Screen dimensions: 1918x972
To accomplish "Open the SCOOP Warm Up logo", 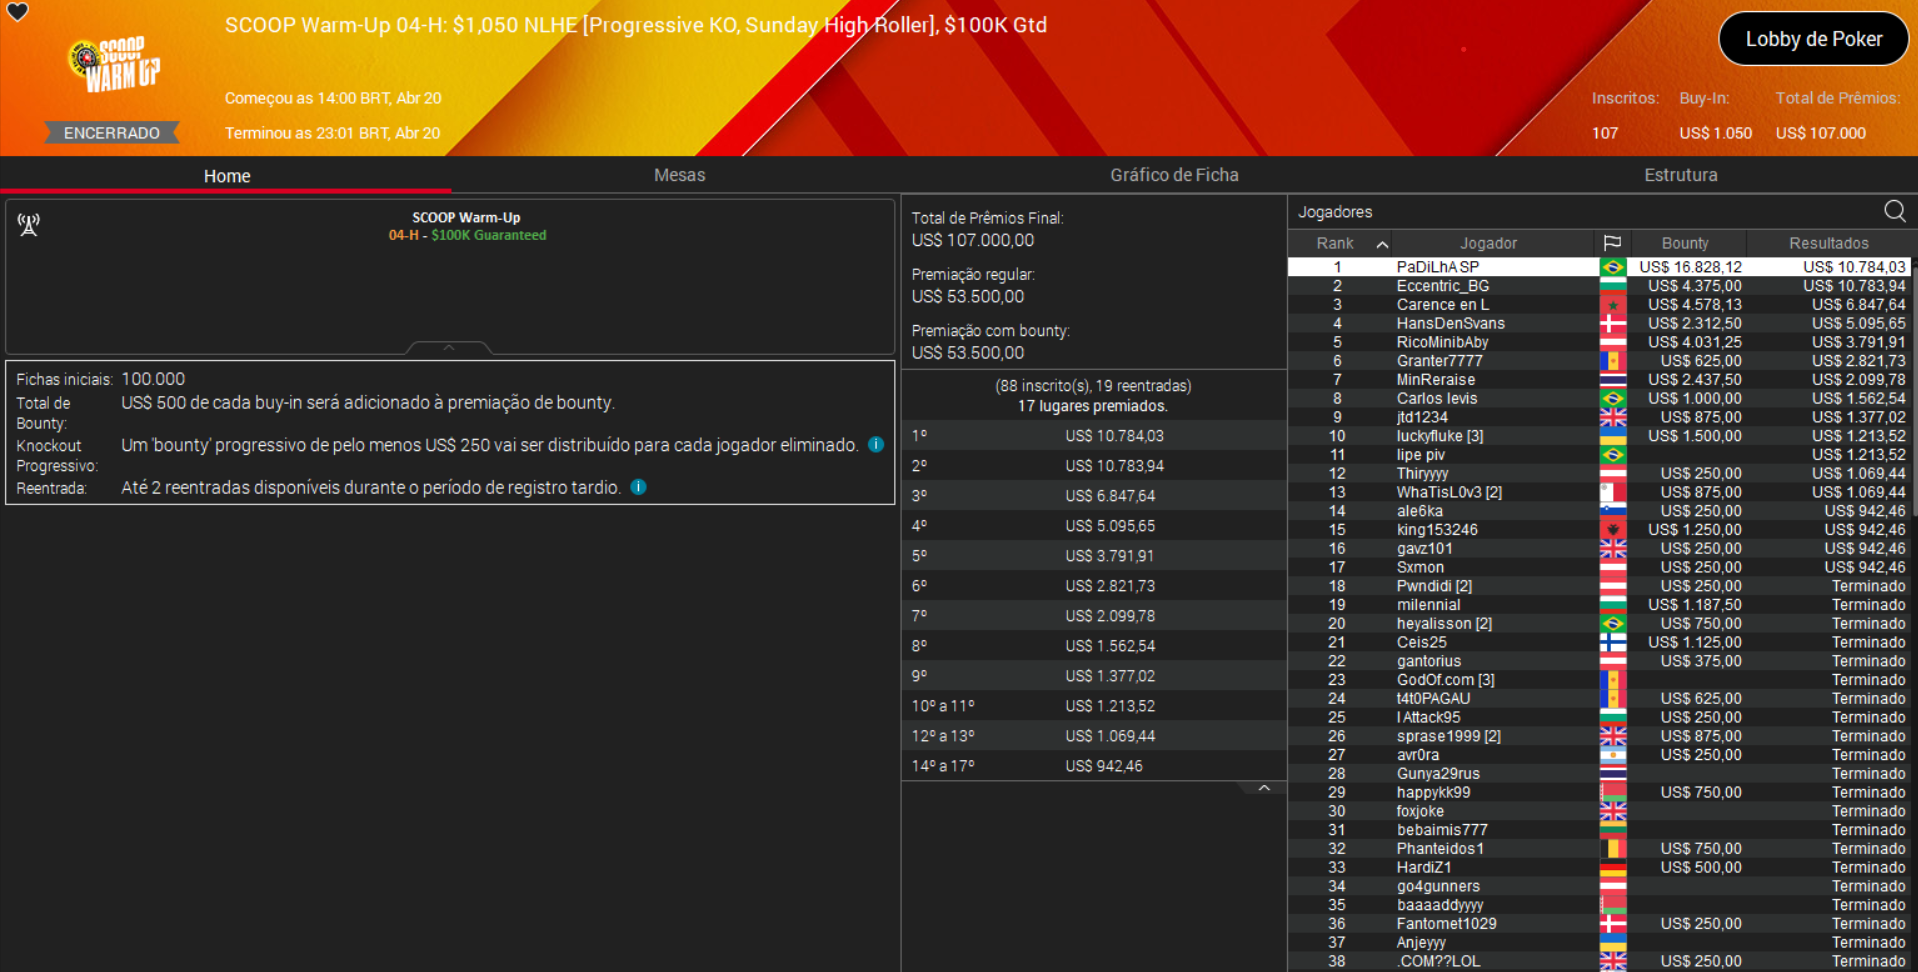I will click(x=114, y=64).
